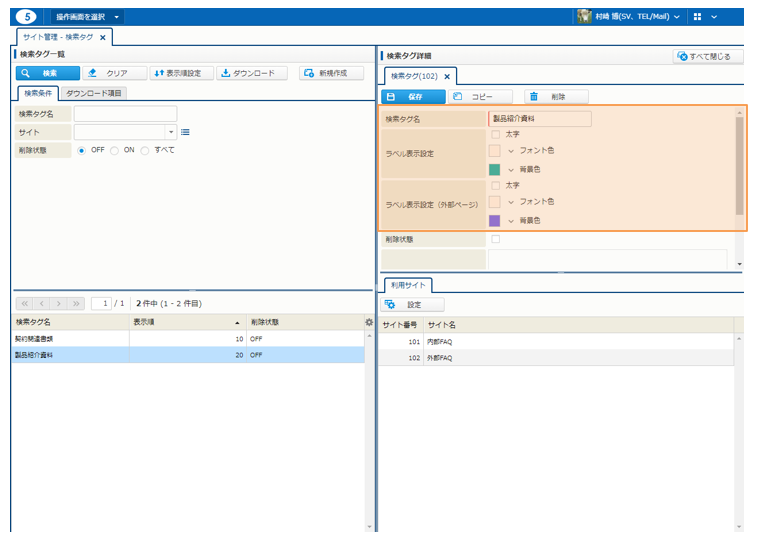
Task: Click the ダウンロード download button
Action: point(251,73)
